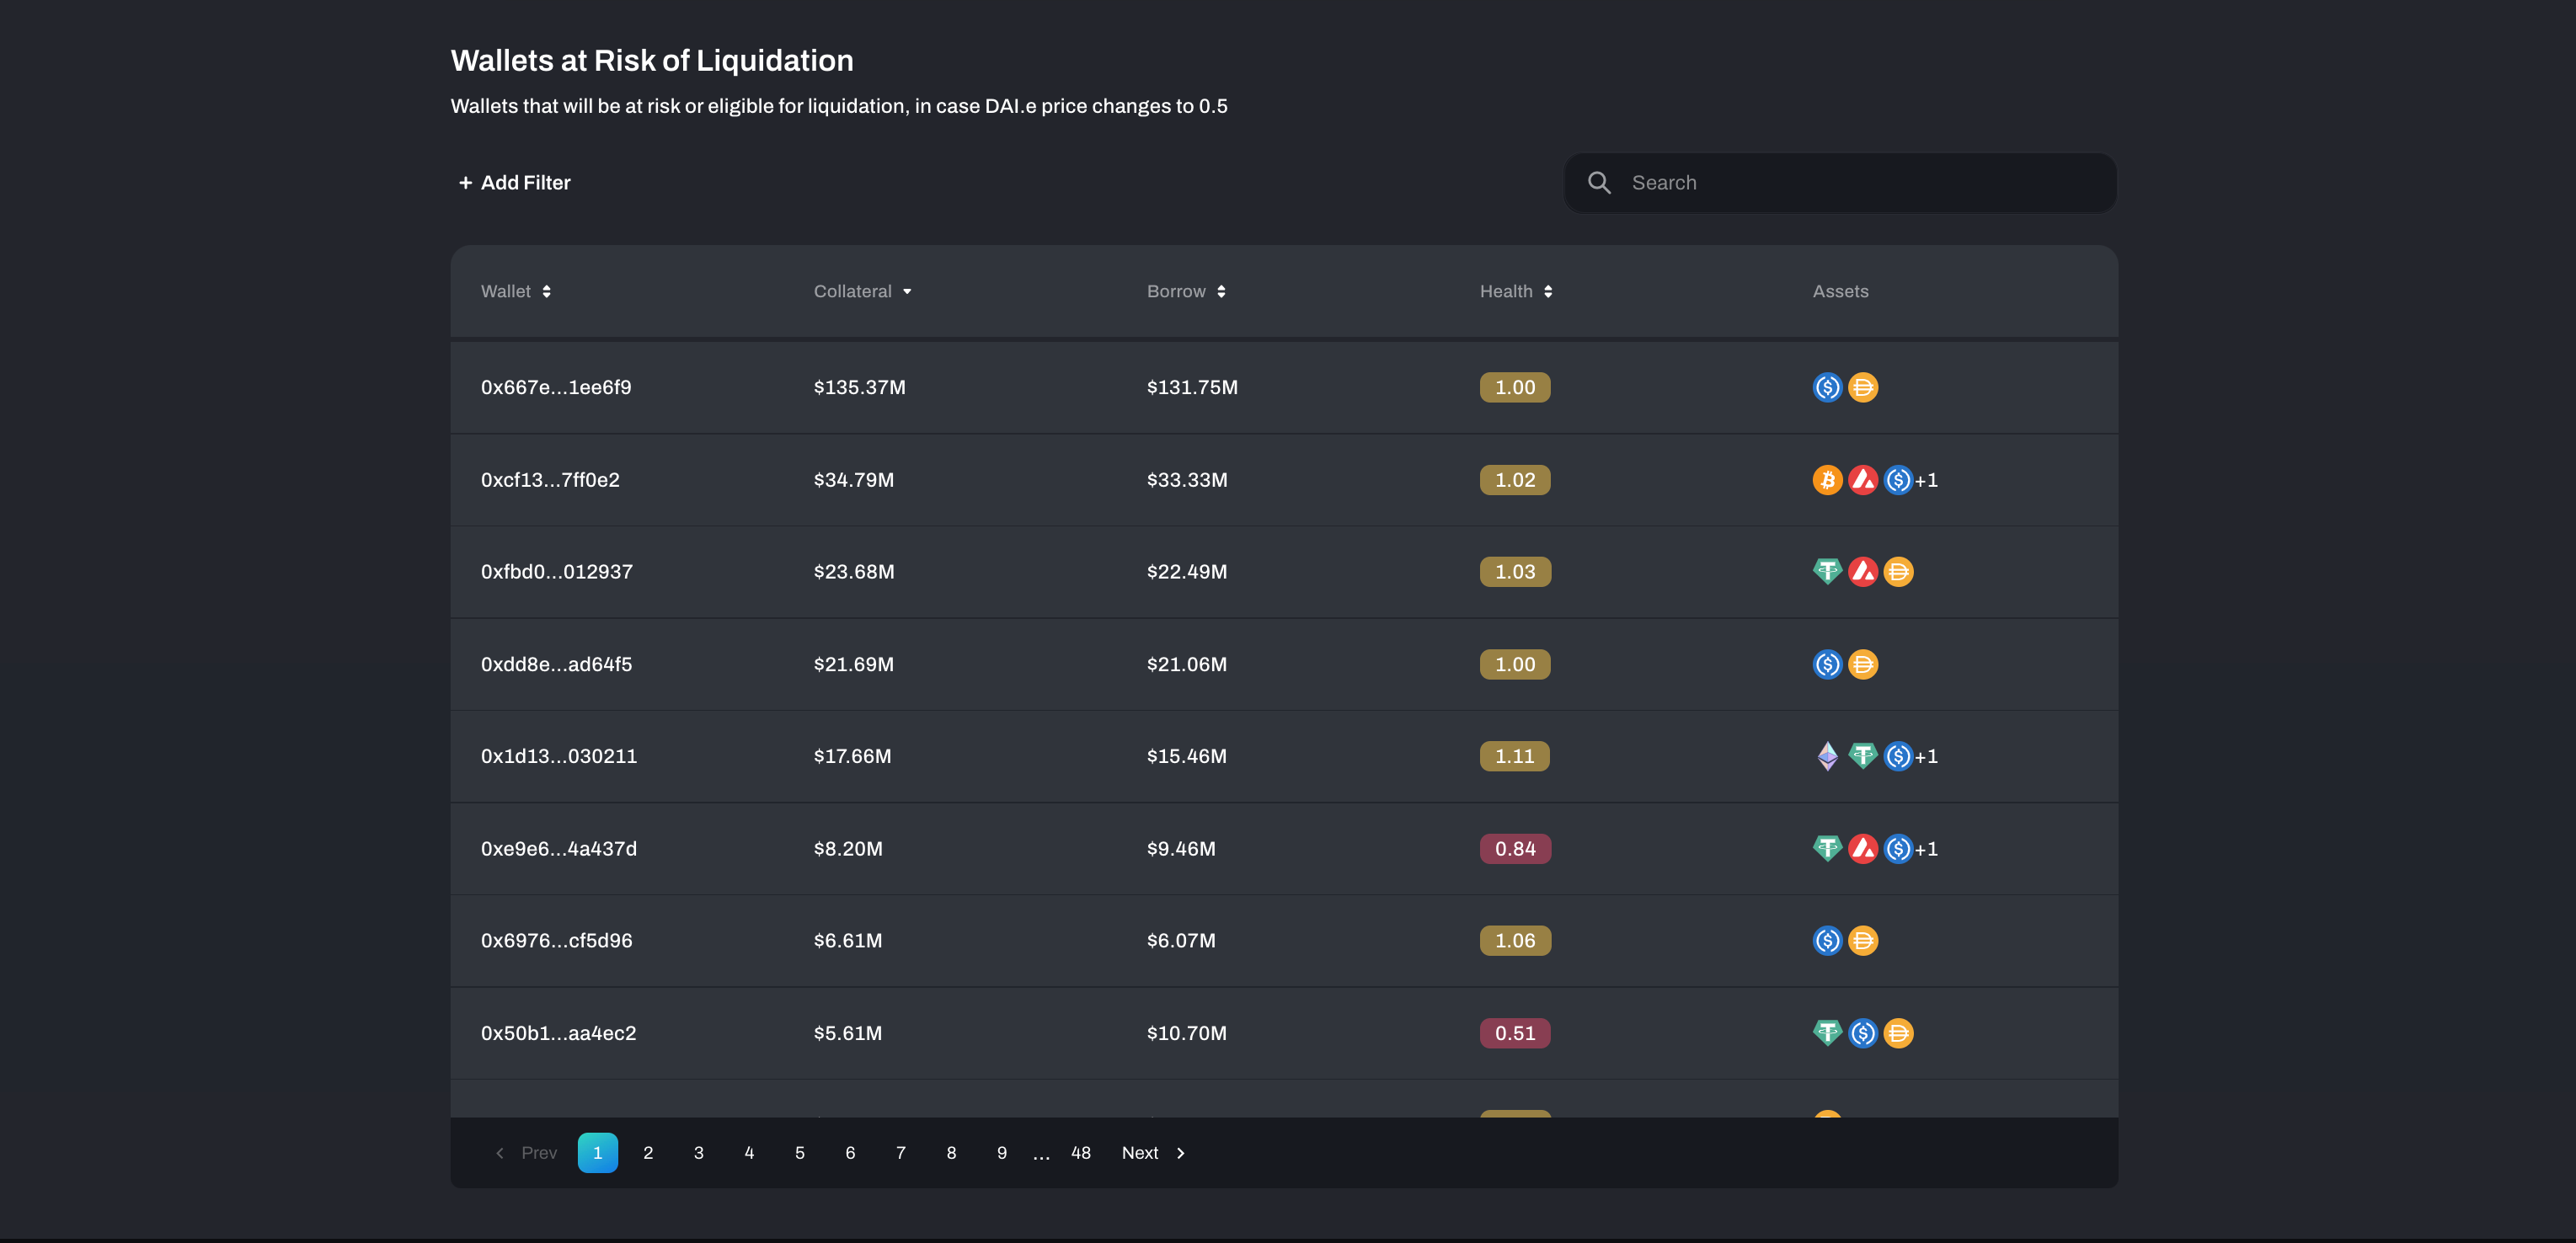The width and height of the screenshot is (2576, 1243).
Task: Click Bitcoin icon in 0xcf13...7ff0e2 row
Action: (1827, 480)
